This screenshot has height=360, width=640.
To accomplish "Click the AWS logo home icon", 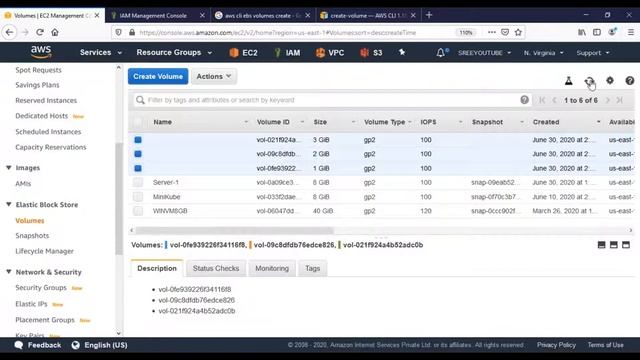I will [41, 52].
